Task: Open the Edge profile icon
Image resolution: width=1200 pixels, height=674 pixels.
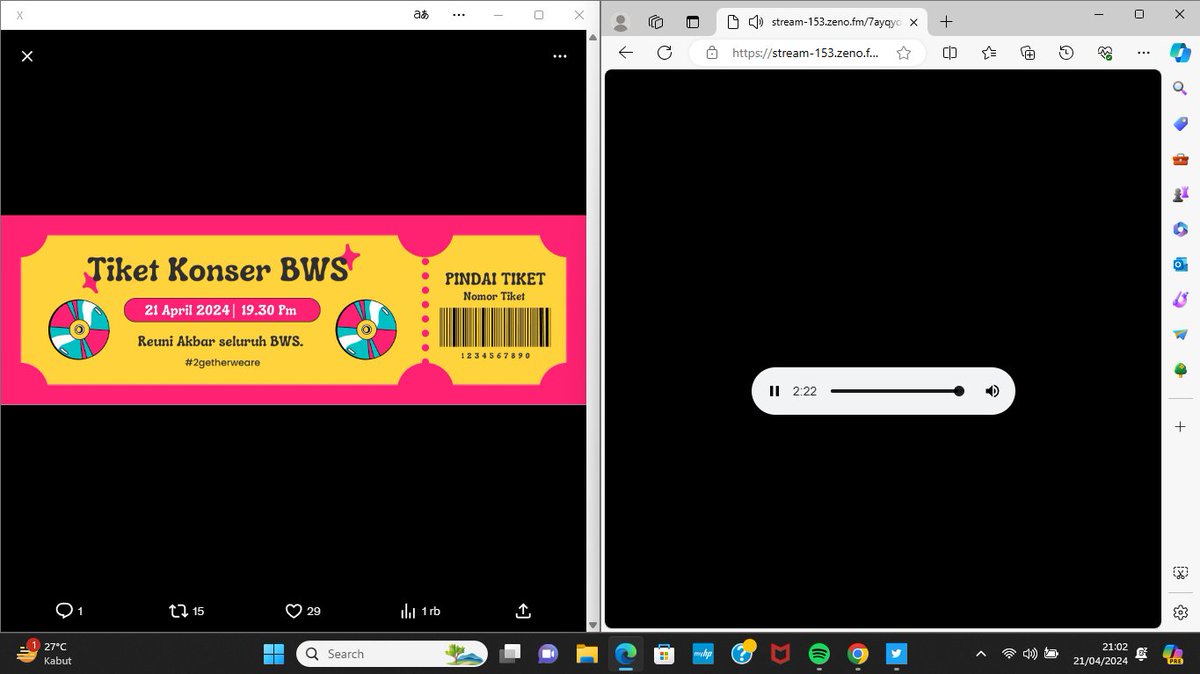Action: pyautogui.click(x=620, y=22)
